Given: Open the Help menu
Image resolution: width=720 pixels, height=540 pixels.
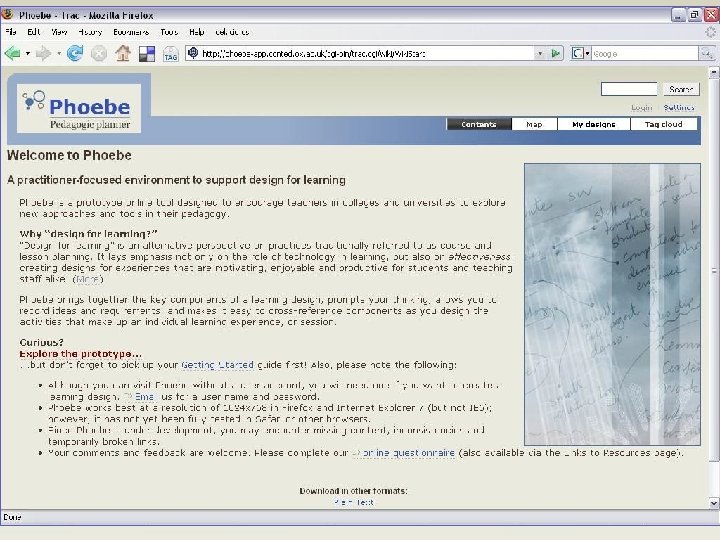Looking at the screenshot, I should tap(197, 32).
